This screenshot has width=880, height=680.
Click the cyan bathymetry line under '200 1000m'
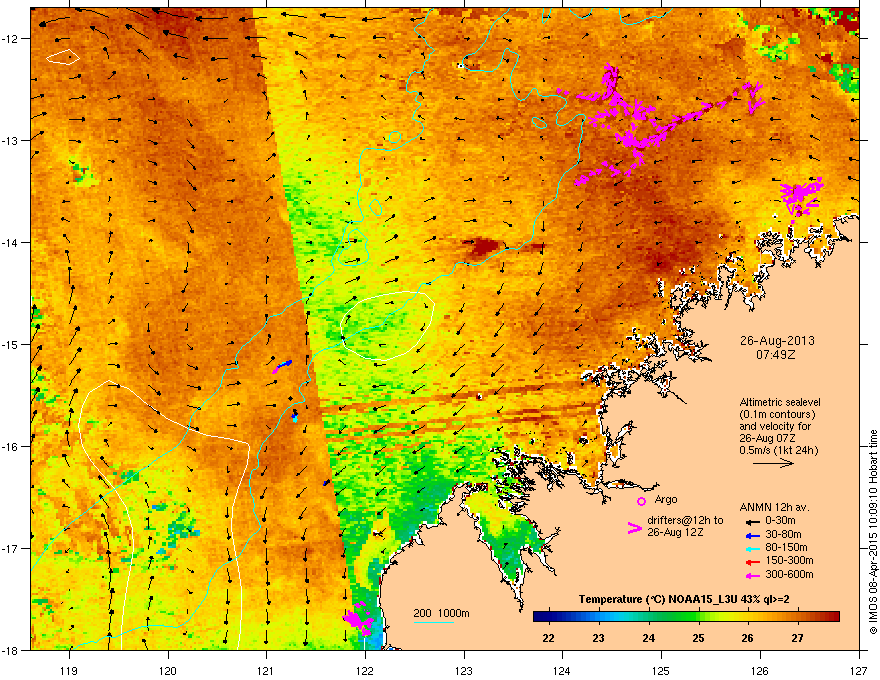pyautogui.click(x=433, y=622)
